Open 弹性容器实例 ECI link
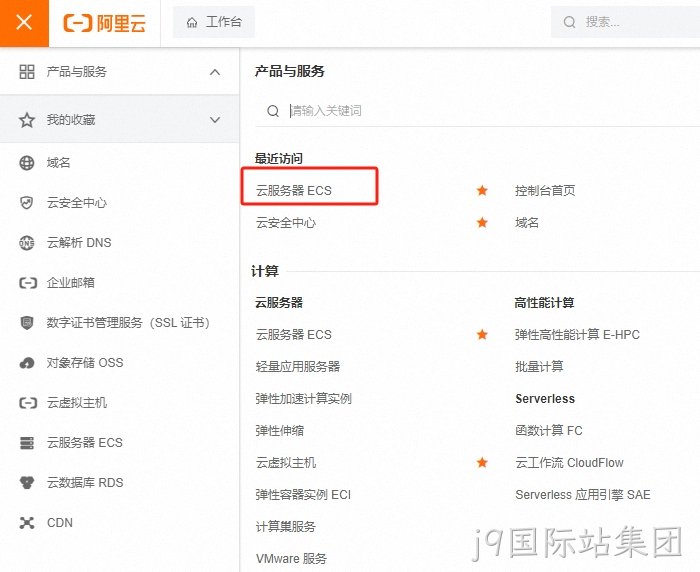The width and height of the screenshot is (700, 572). (x=304, y=495)
